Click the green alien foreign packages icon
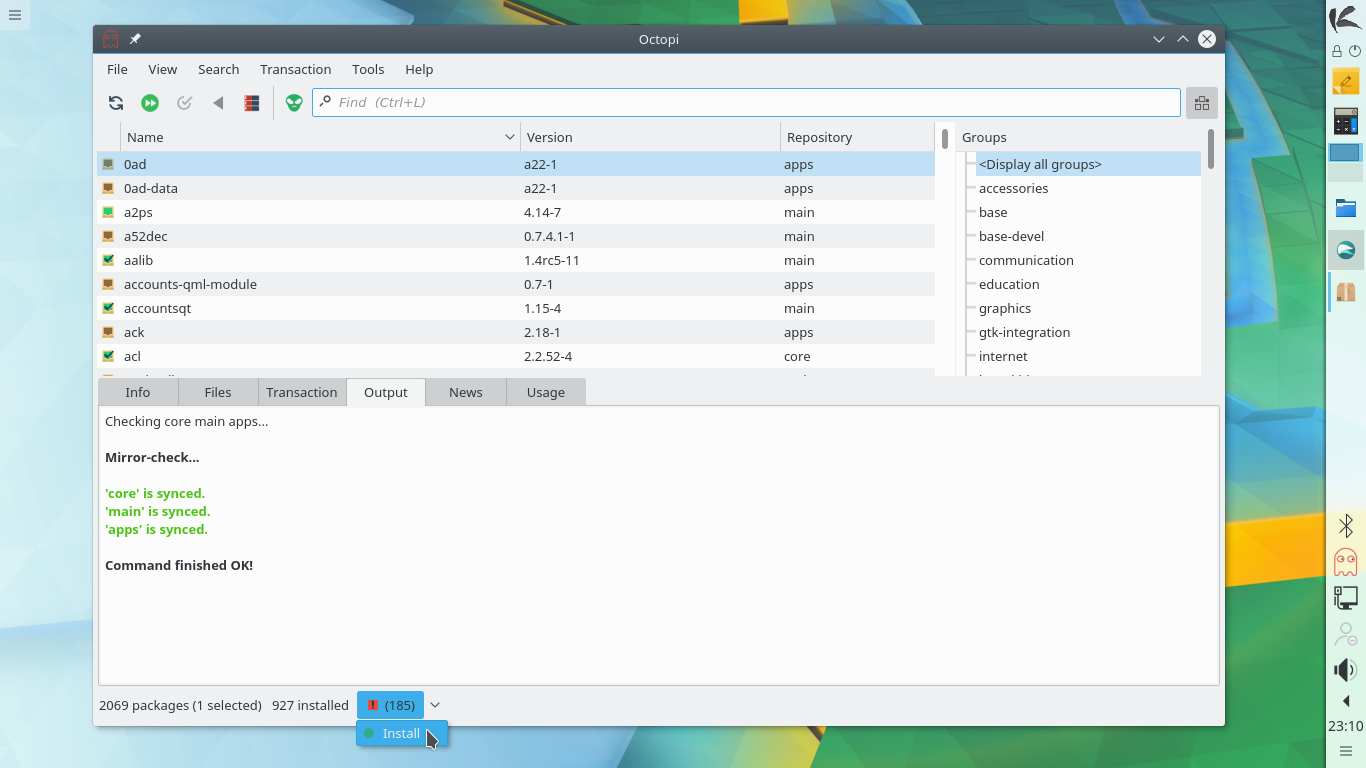The image size is (1366, 768). [294, 103]
